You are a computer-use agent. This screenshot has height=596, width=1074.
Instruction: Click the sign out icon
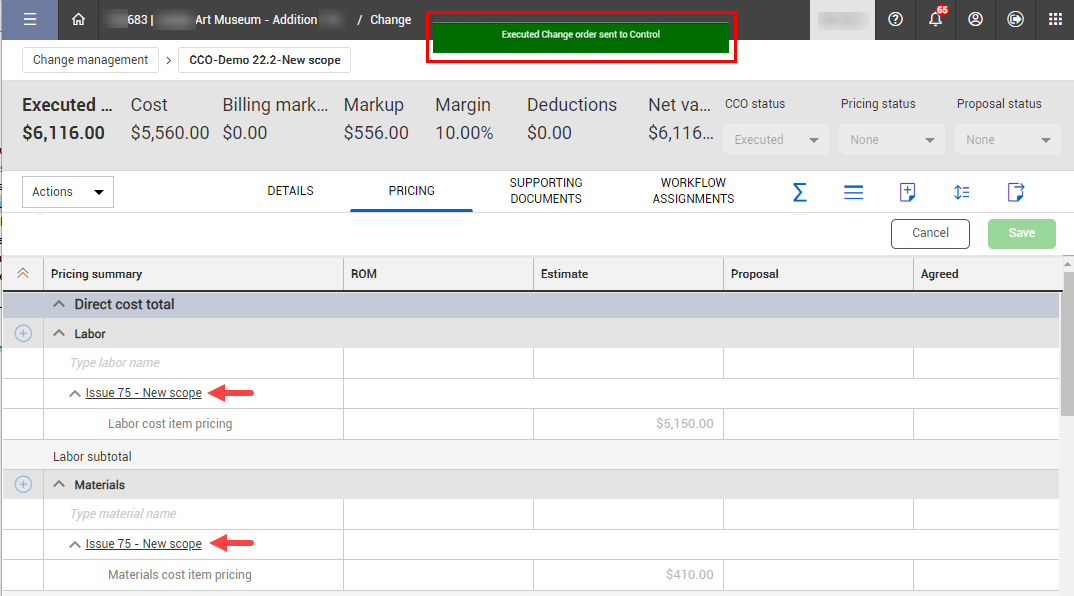click(1015, 20)
